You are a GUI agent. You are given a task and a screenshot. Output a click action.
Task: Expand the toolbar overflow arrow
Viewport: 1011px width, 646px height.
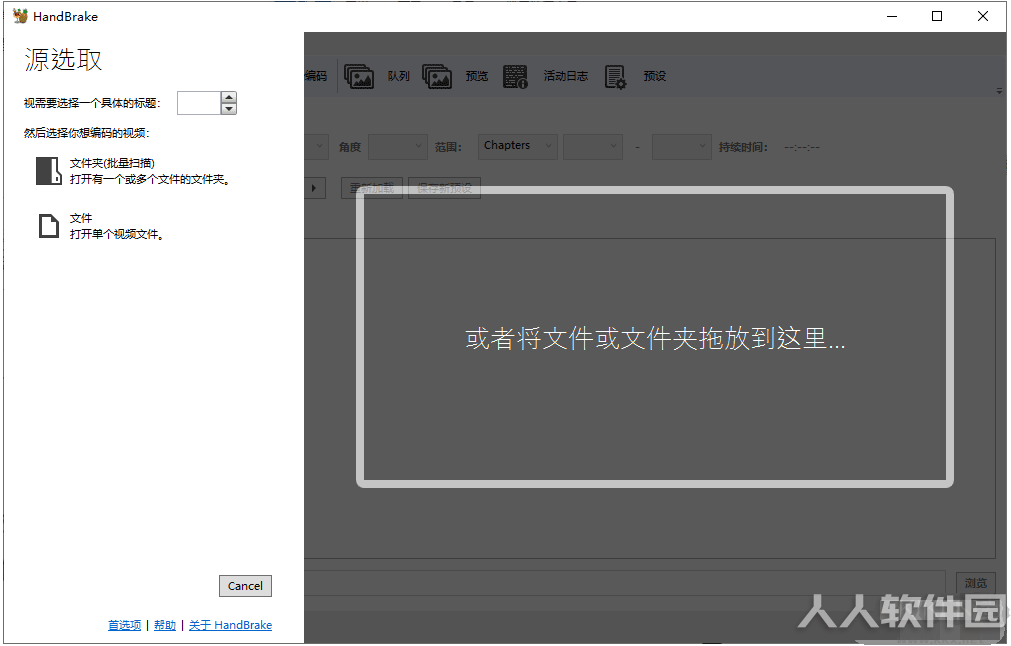tap(999, 92)
